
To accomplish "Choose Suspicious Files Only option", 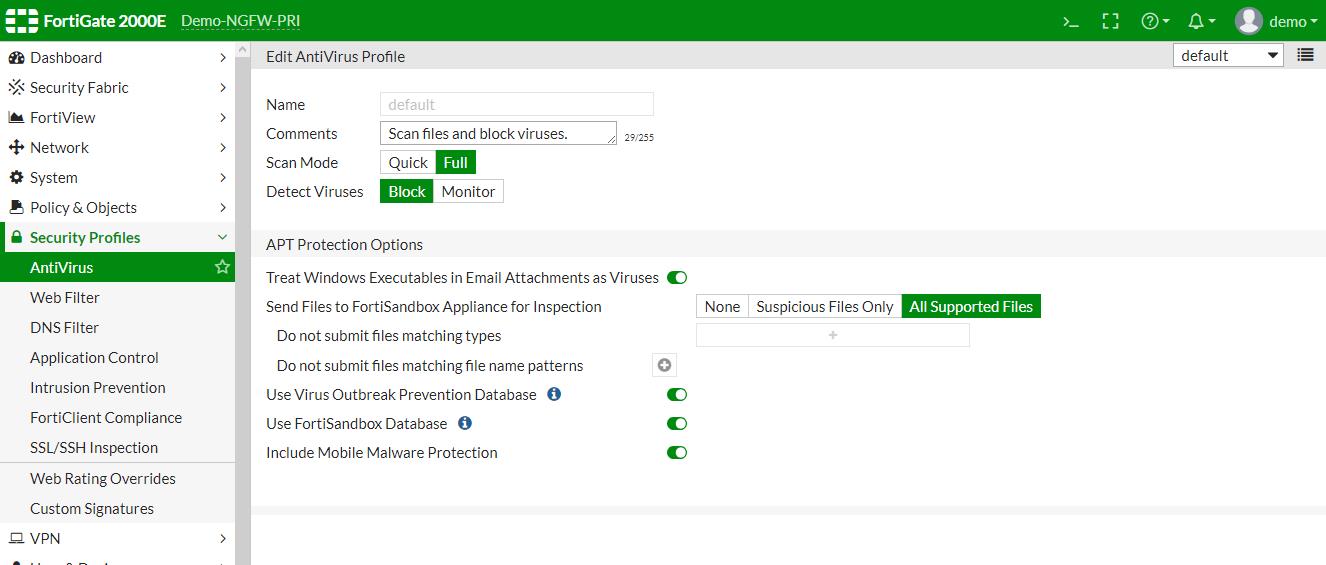I will click(x=824, y=307).
